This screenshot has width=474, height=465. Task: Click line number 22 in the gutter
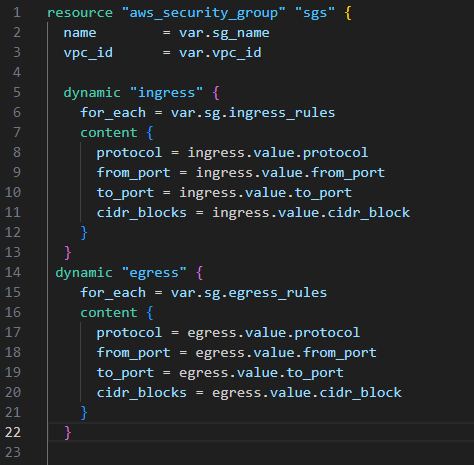[x=13, y=433]
